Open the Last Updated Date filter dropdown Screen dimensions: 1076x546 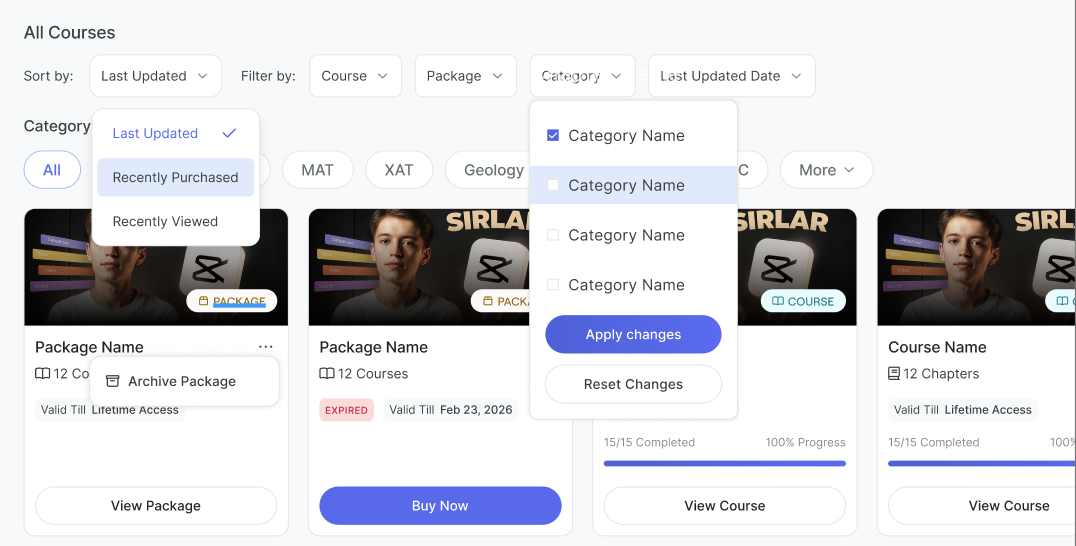731,76
